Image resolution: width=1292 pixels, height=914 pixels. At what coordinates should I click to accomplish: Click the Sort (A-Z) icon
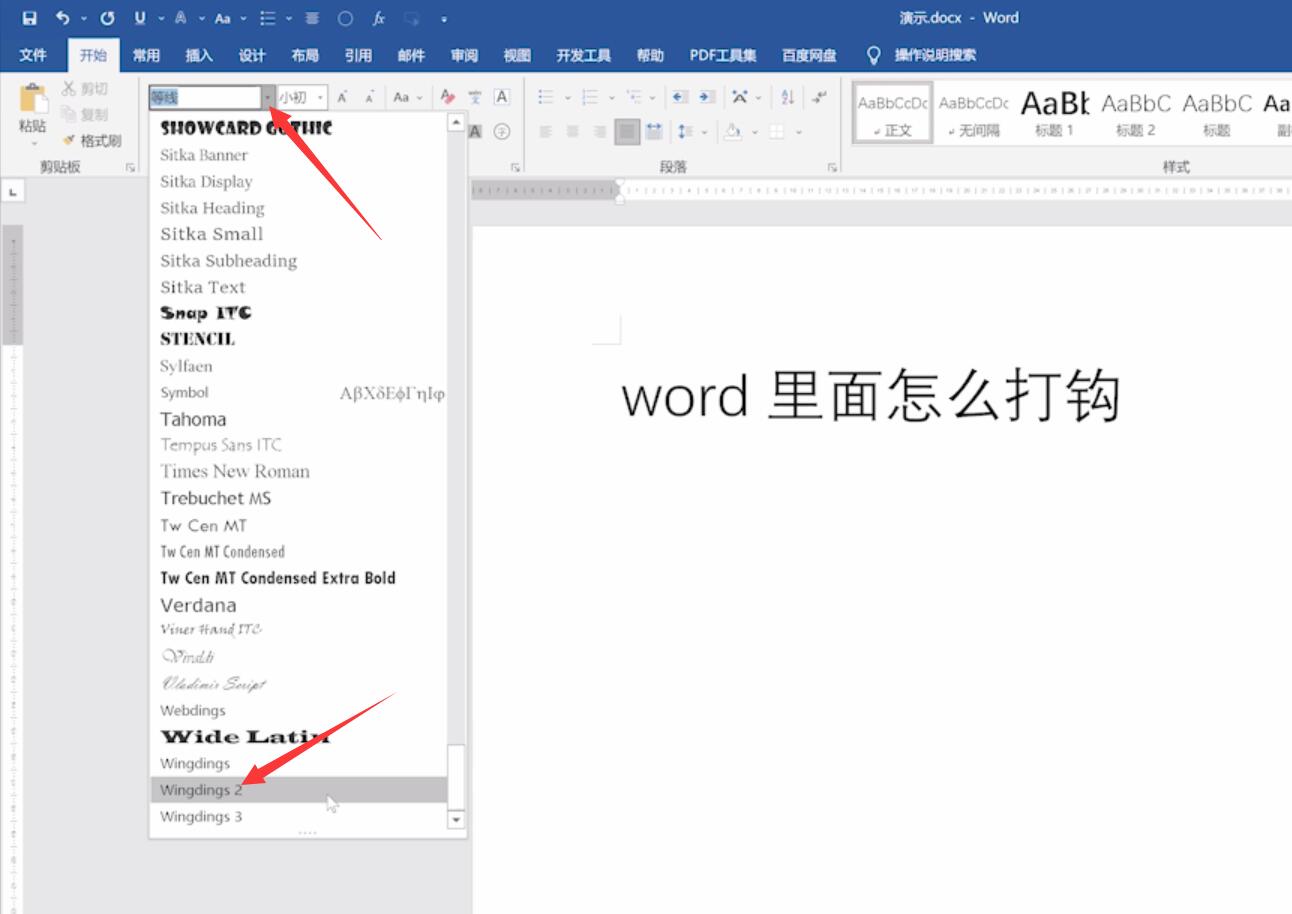[x=788, y=97]
